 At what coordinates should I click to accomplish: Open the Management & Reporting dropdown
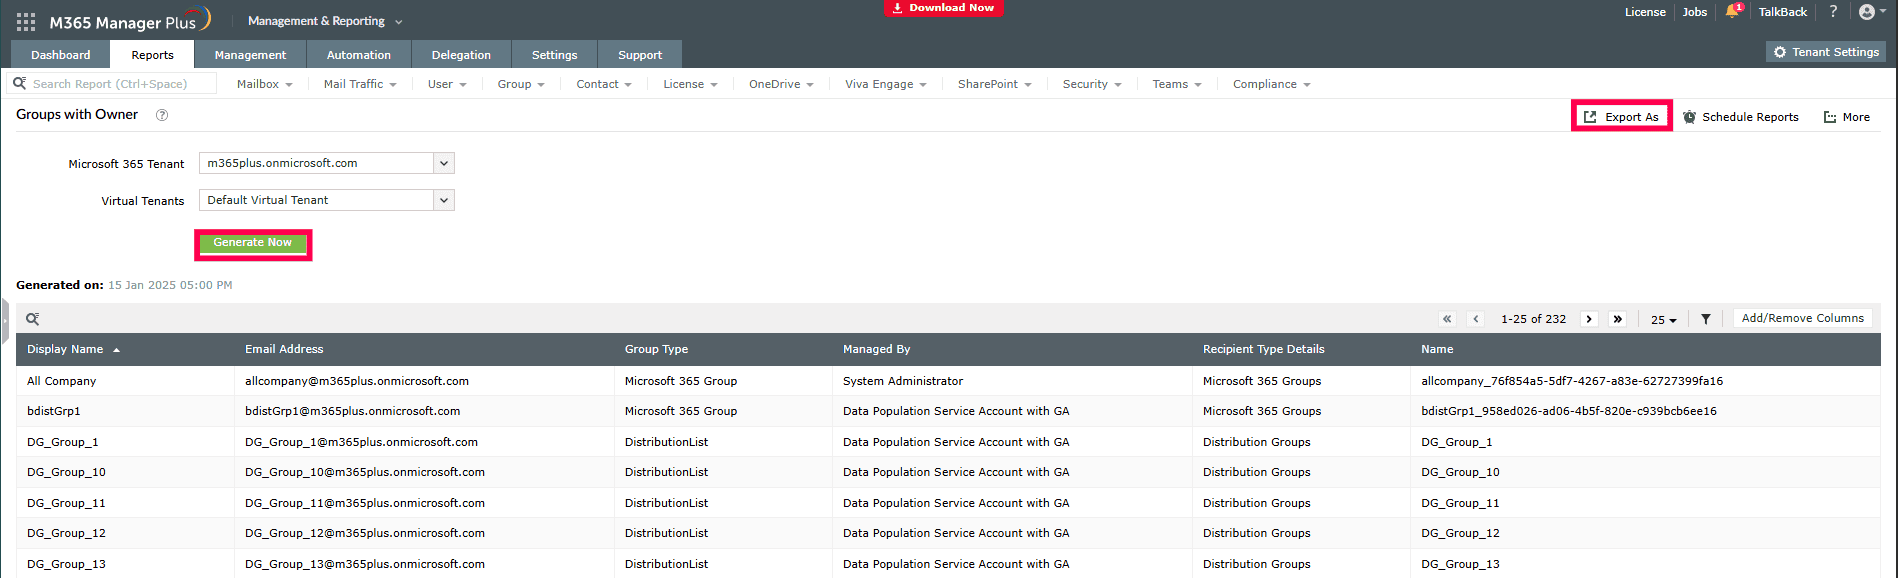tap(325, 21)
